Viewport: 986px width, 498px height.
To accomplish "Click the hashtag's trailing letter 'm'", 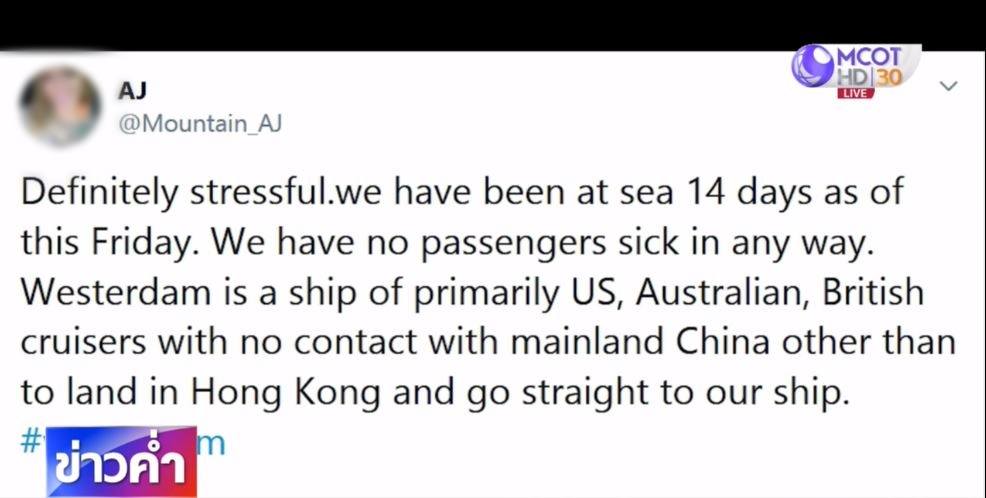I will coord(211,442).
